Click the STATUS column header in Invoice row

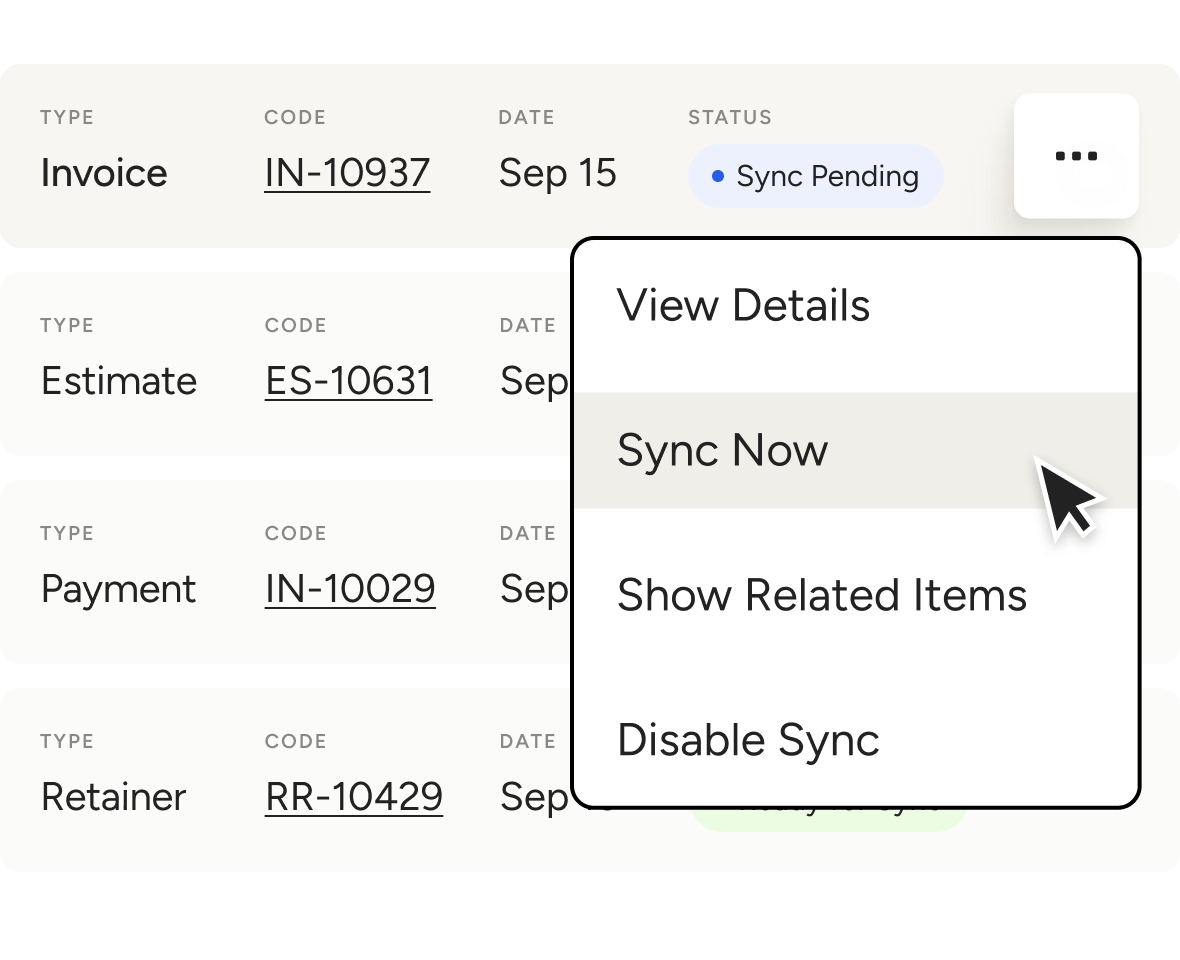(729, 117)
